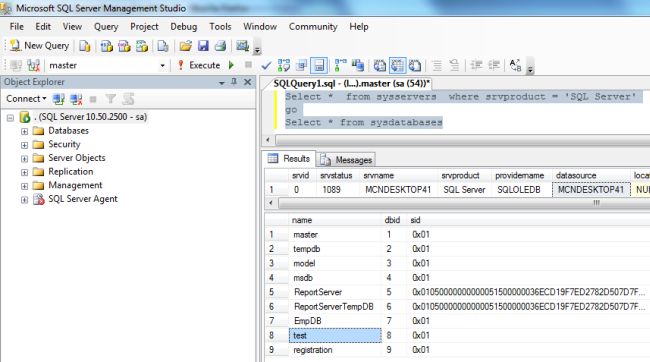Specify values for template parameters
This screenshot has height=362, width=650.
(515, 65)
